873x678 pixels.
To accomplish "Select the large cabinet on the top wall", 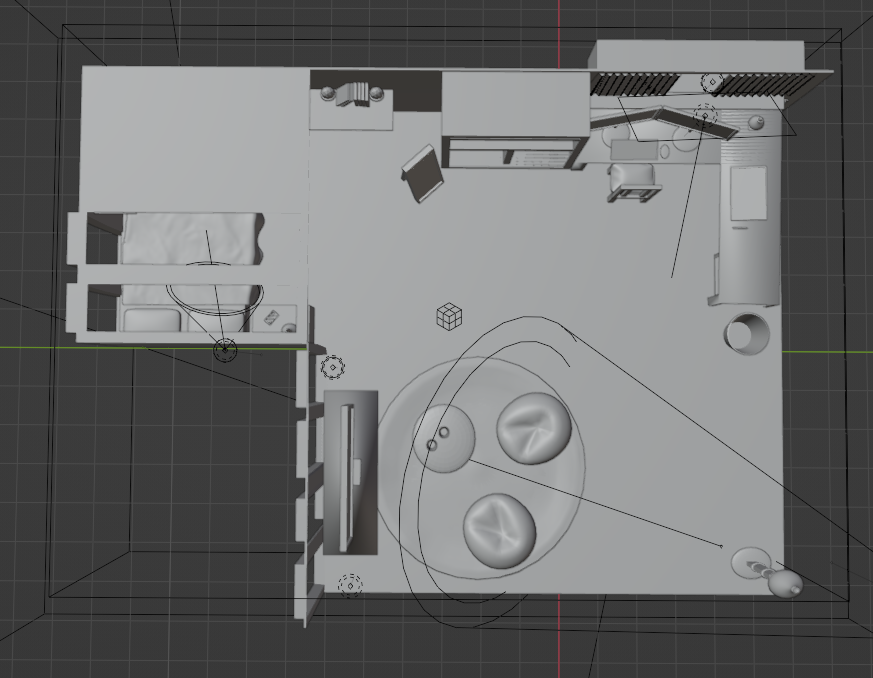I will pyautogui.click(x=513, y=103).
